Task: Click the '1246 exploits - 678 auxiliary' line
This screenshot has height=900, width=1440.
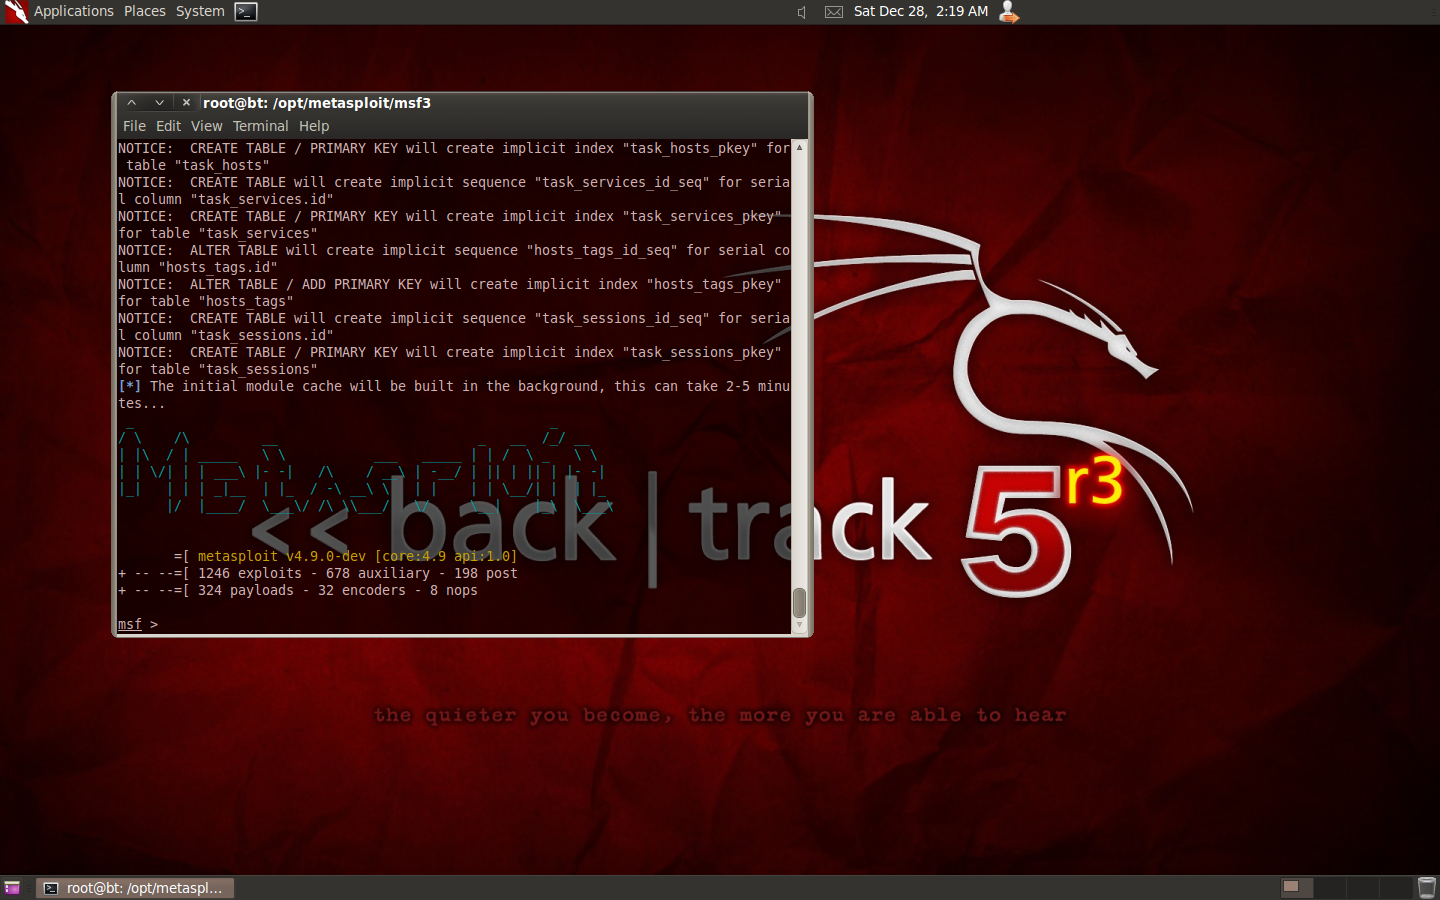Action: (x=318, y=573)
